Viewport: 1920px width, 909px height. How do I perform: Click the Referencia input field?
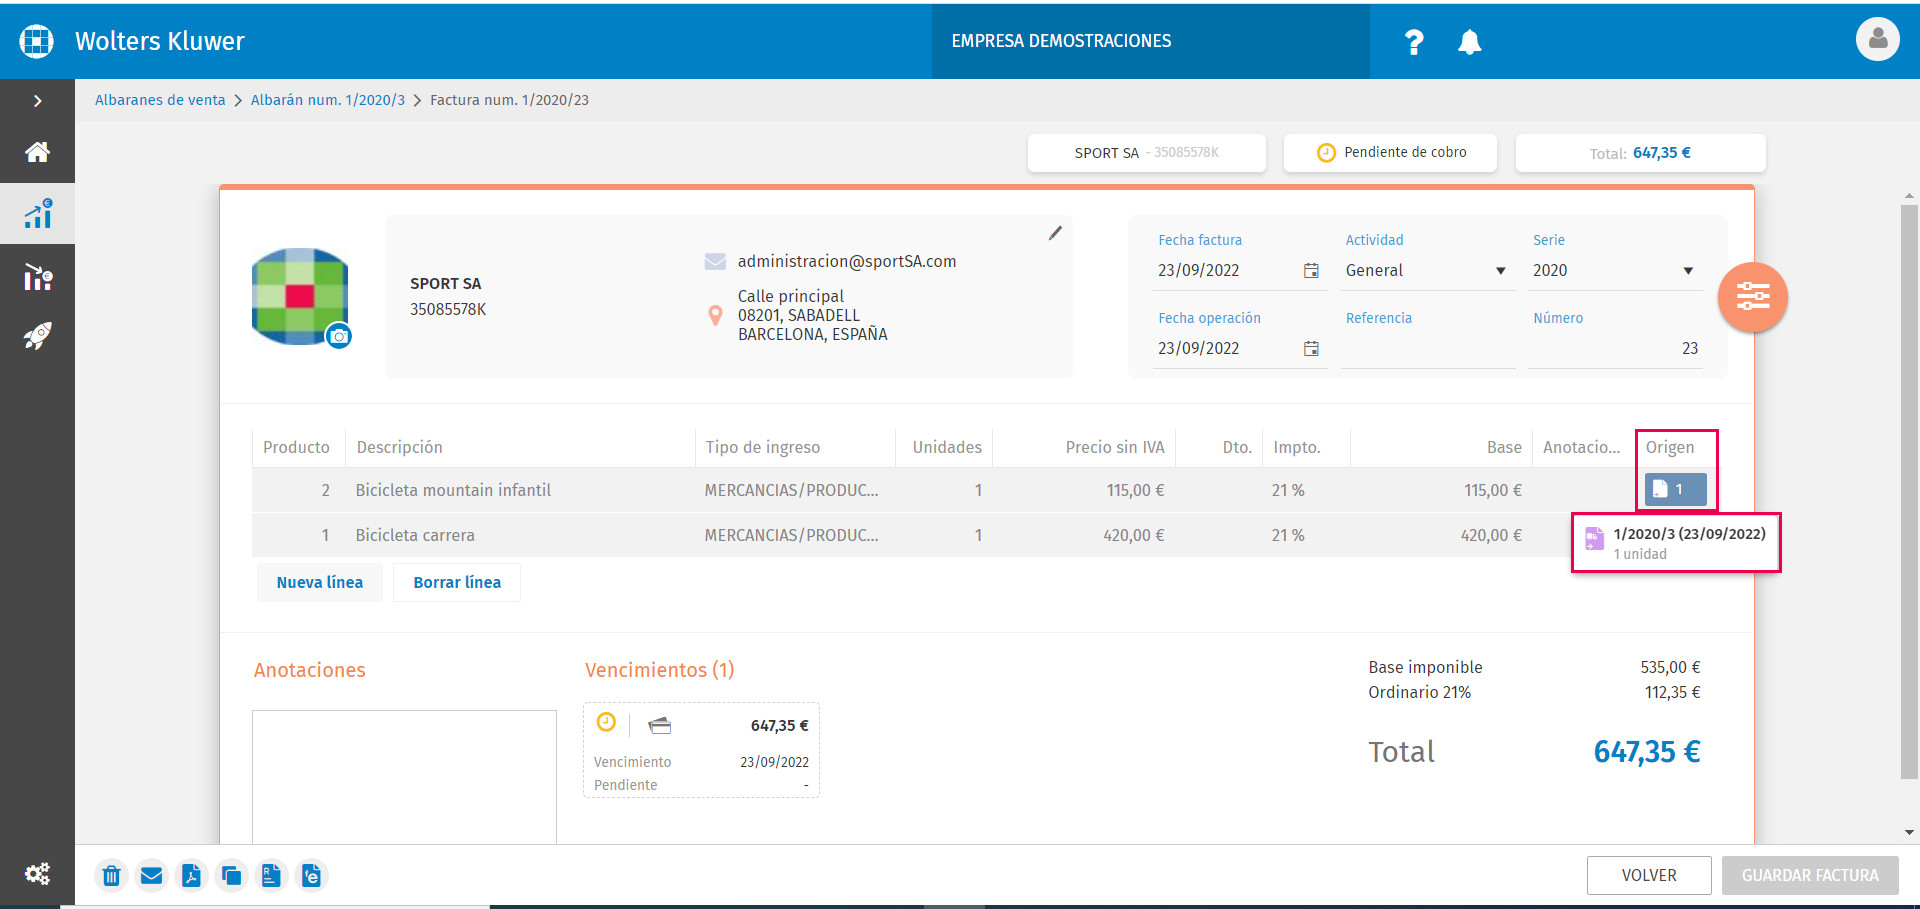[x=1428, y=348]
